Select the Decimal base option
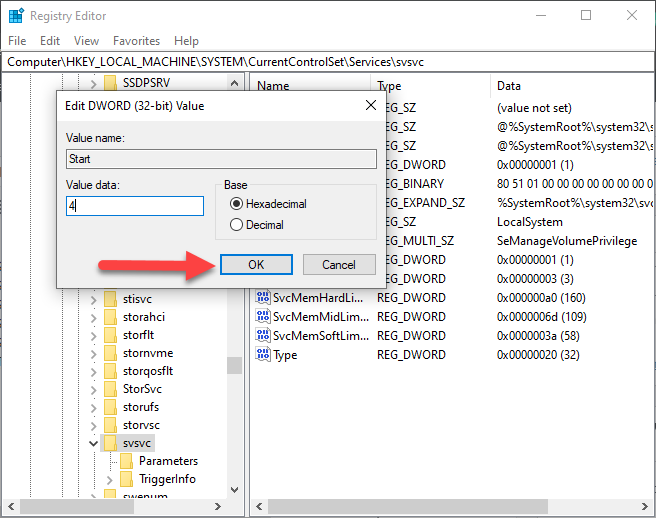Screen dimensions: 656x518 [236, 225]
